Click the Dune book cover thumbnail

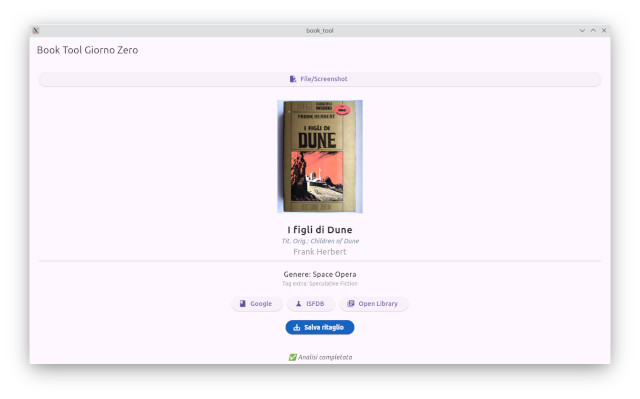click(320, 157)
